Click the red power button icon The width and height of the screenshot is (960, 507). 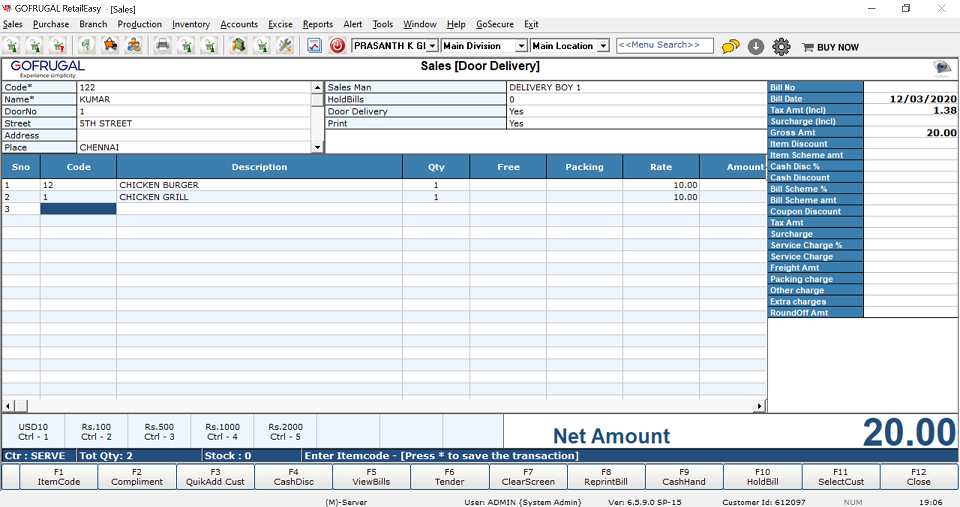337,46
